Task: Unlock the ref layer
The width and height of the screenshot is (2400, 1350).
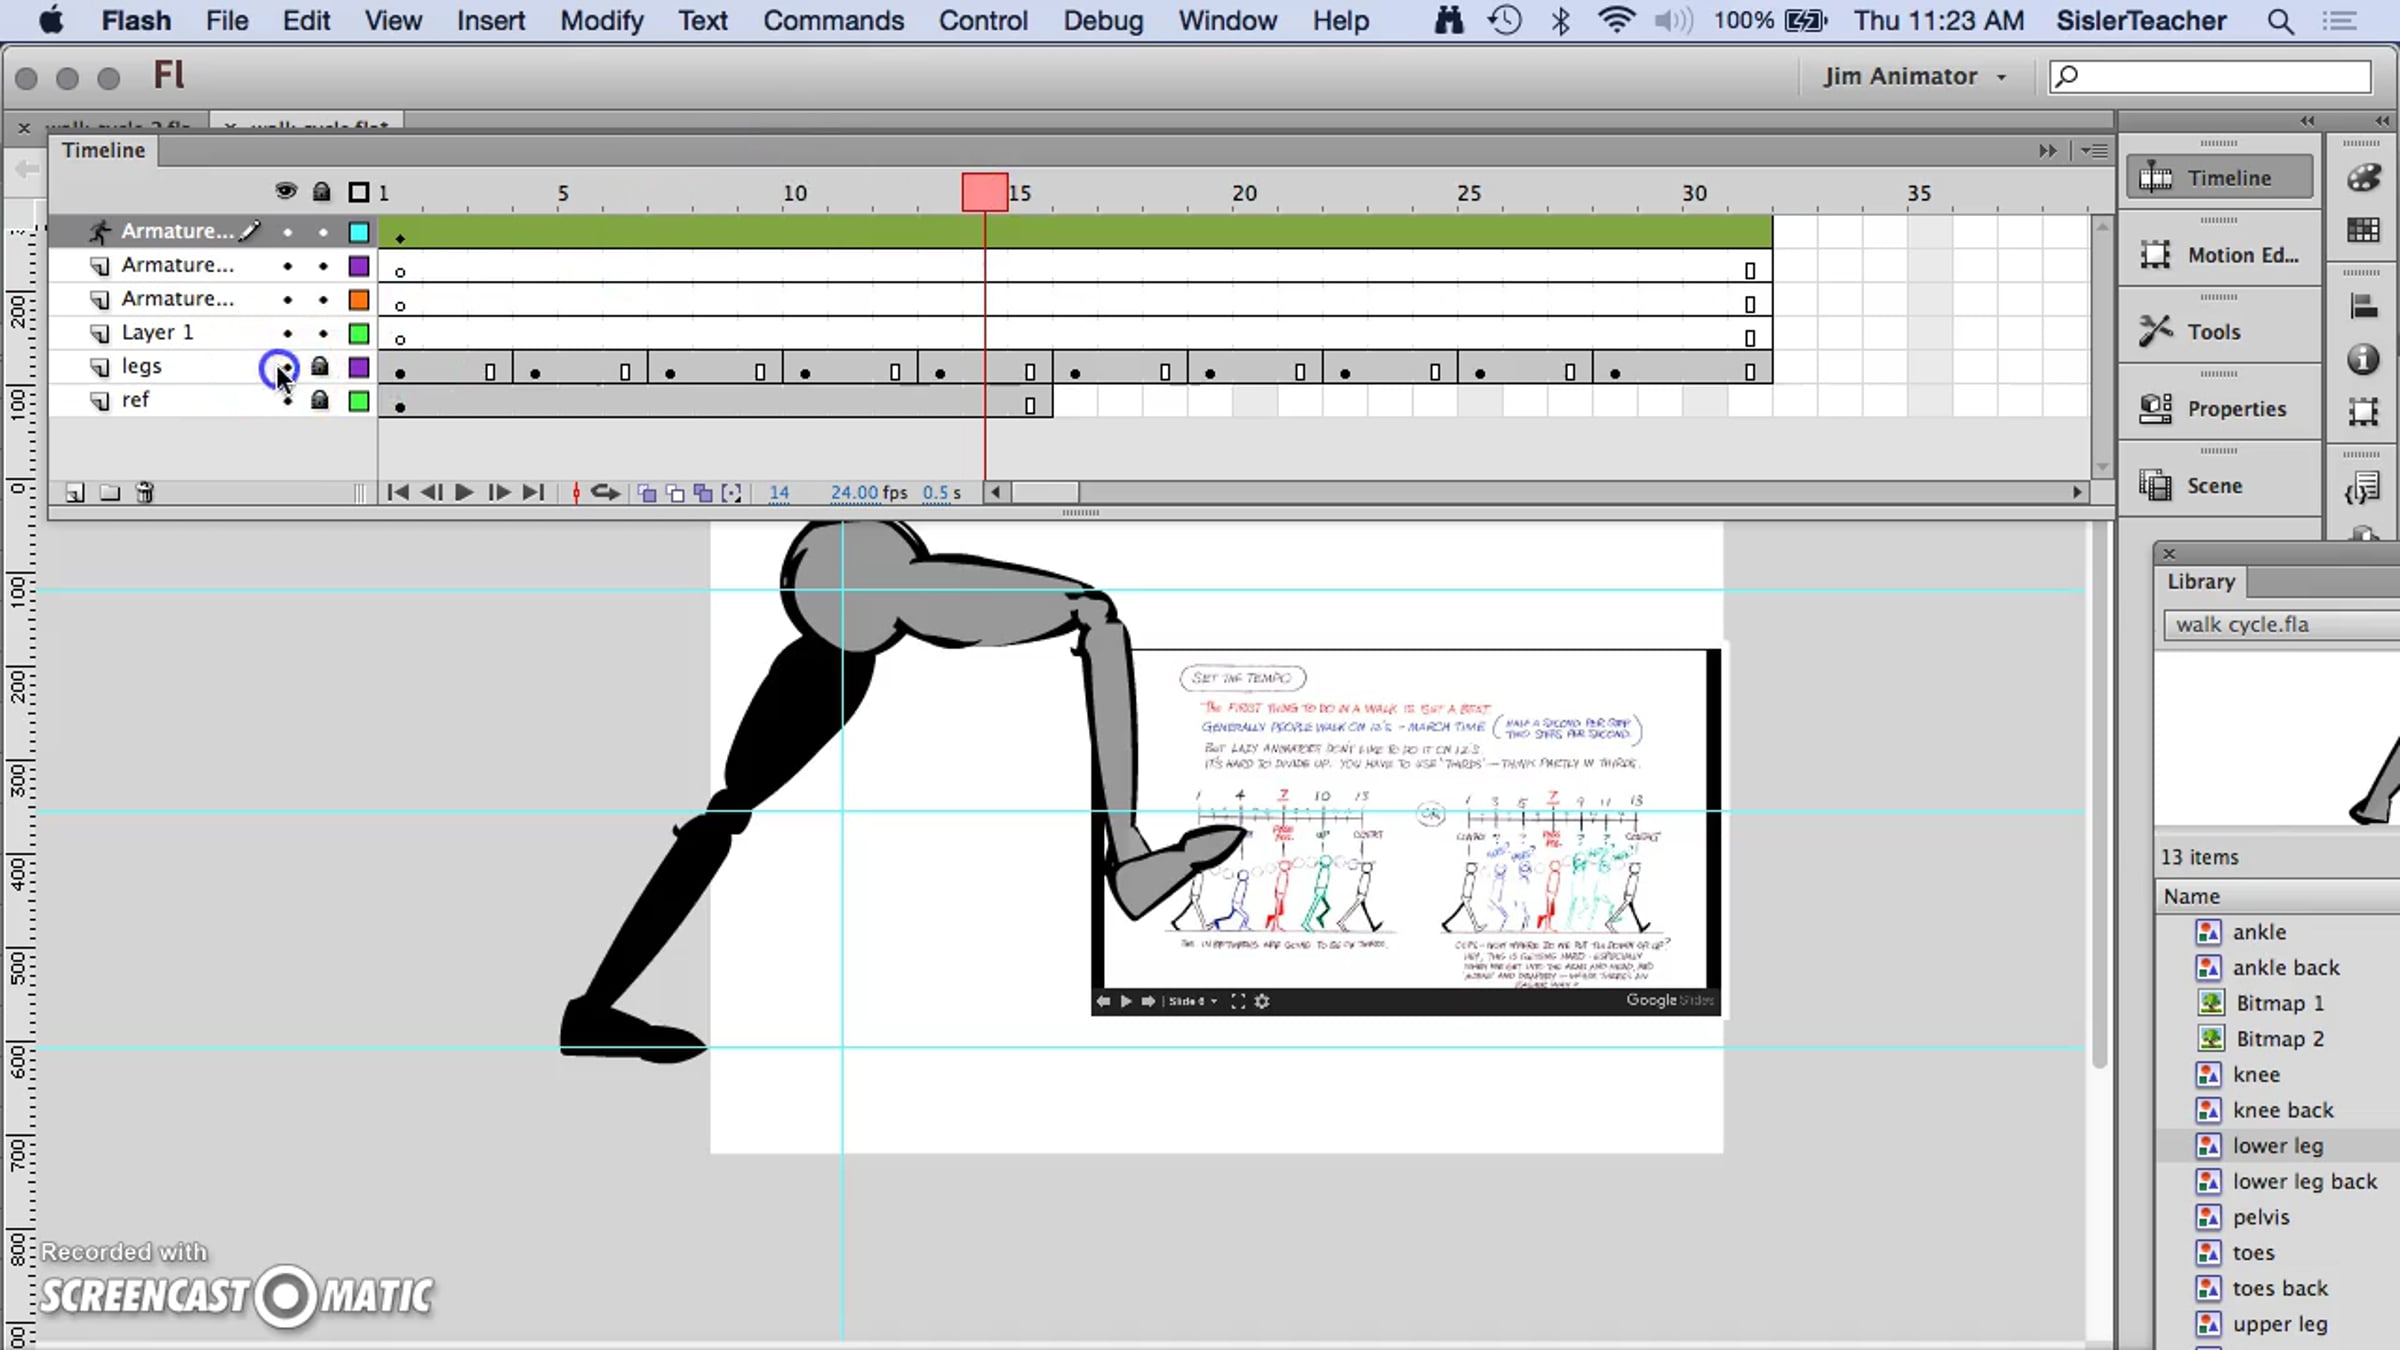Action: point(320,401)
